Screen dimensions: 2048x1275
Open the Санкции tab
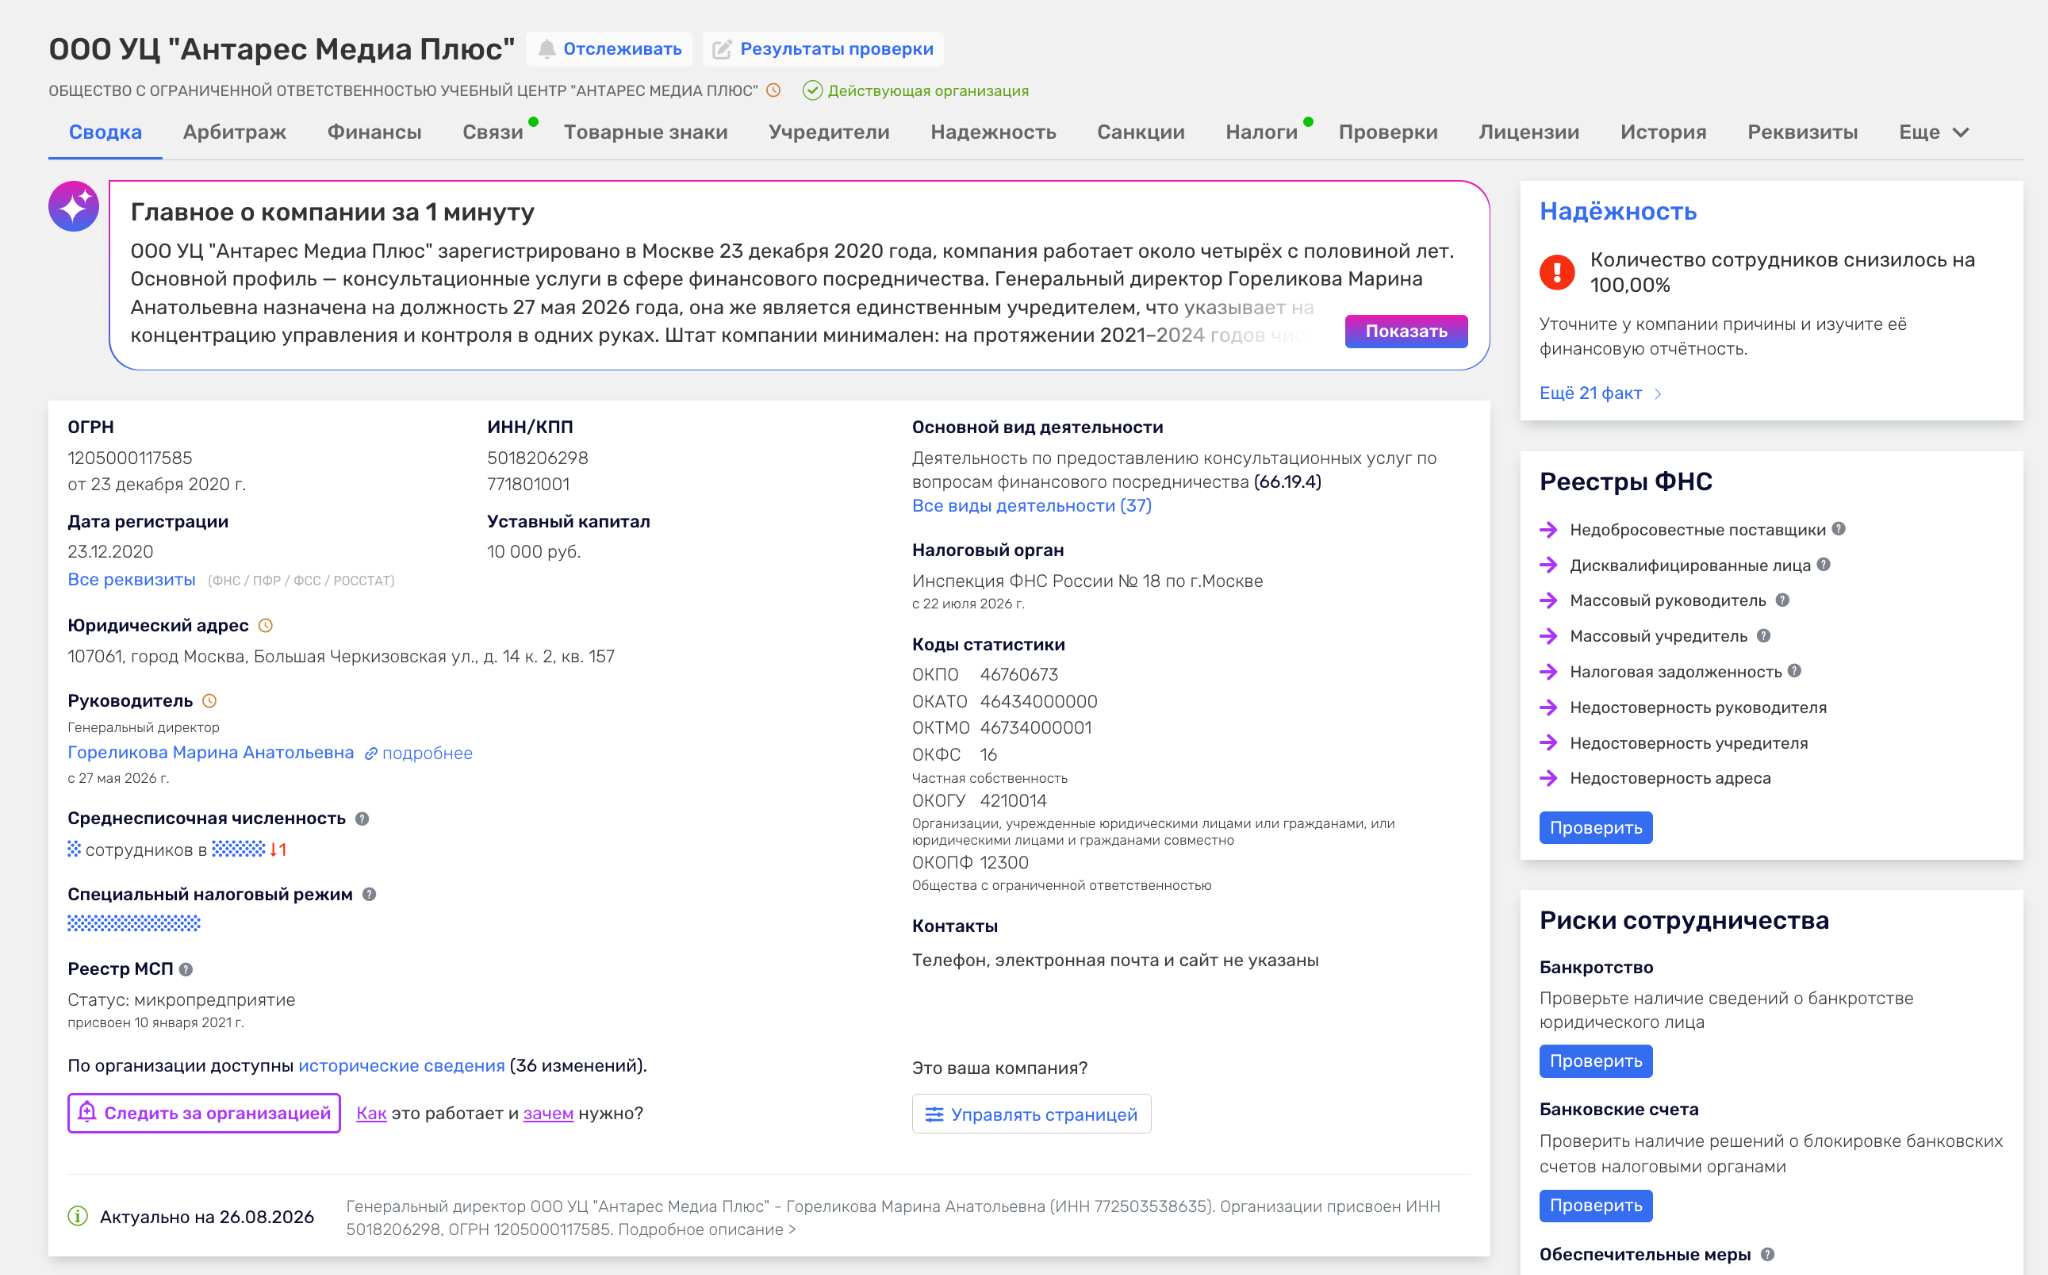click(x=1141, y=132)
